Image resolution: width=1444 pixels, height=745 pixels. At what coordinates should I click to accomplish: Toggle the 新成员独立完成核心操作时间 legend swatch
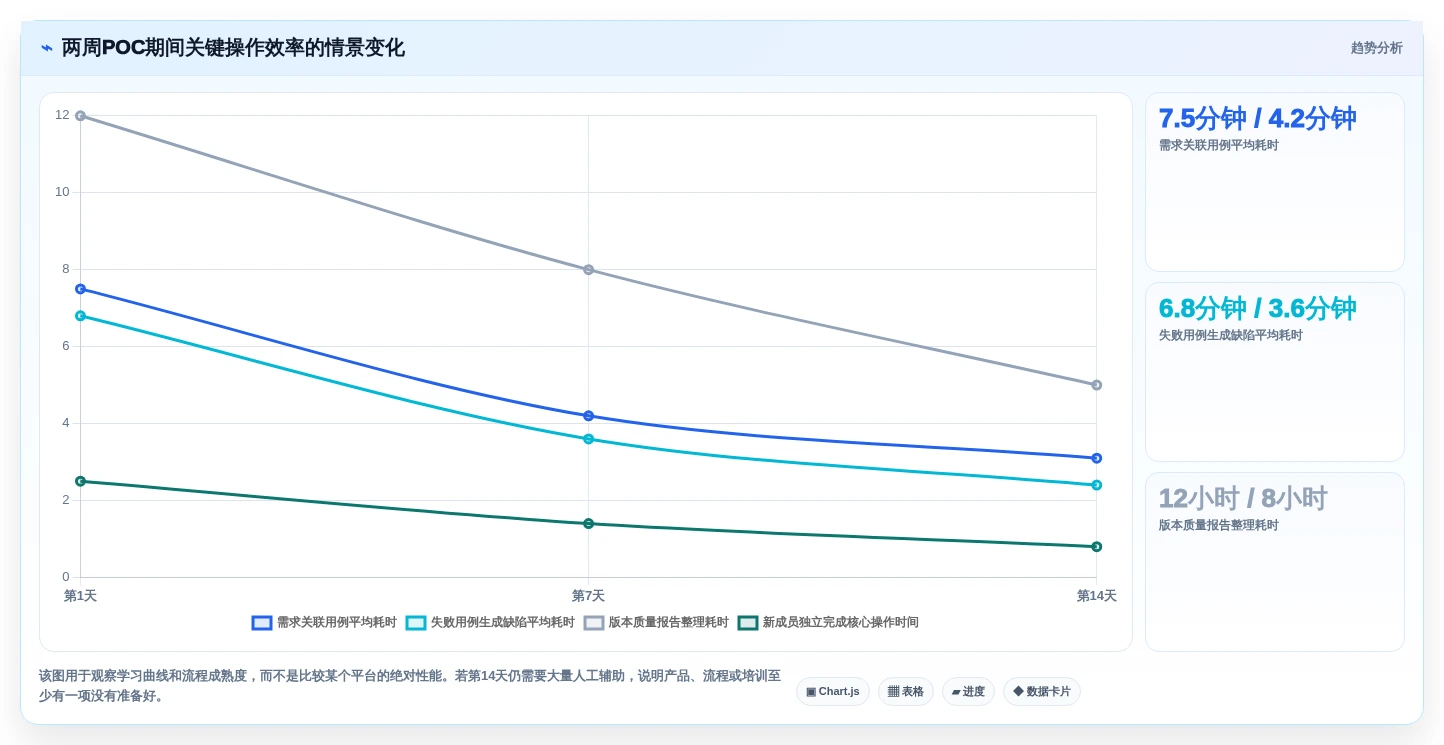coord(748,623)
